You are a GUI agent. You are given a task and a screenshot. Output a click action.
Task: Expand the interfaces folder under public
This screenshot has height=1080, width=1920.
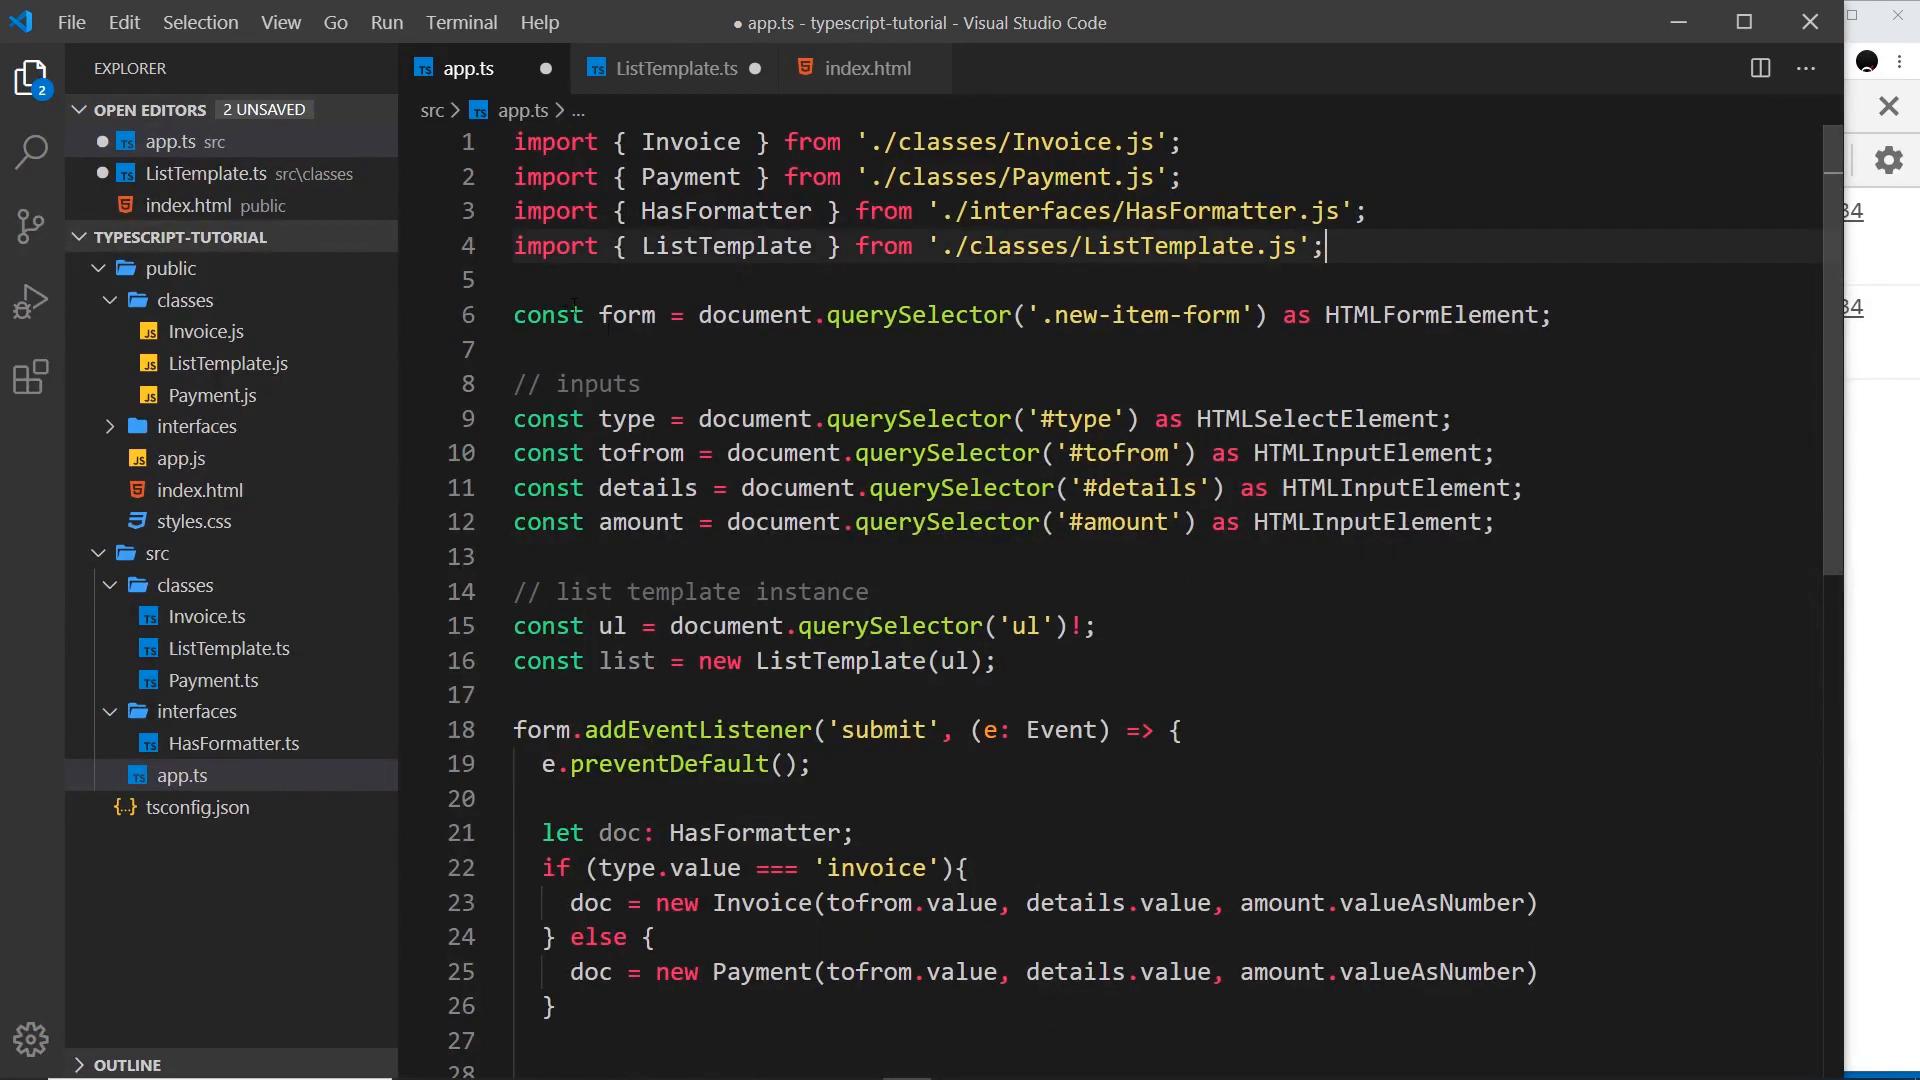pos(110,427)
